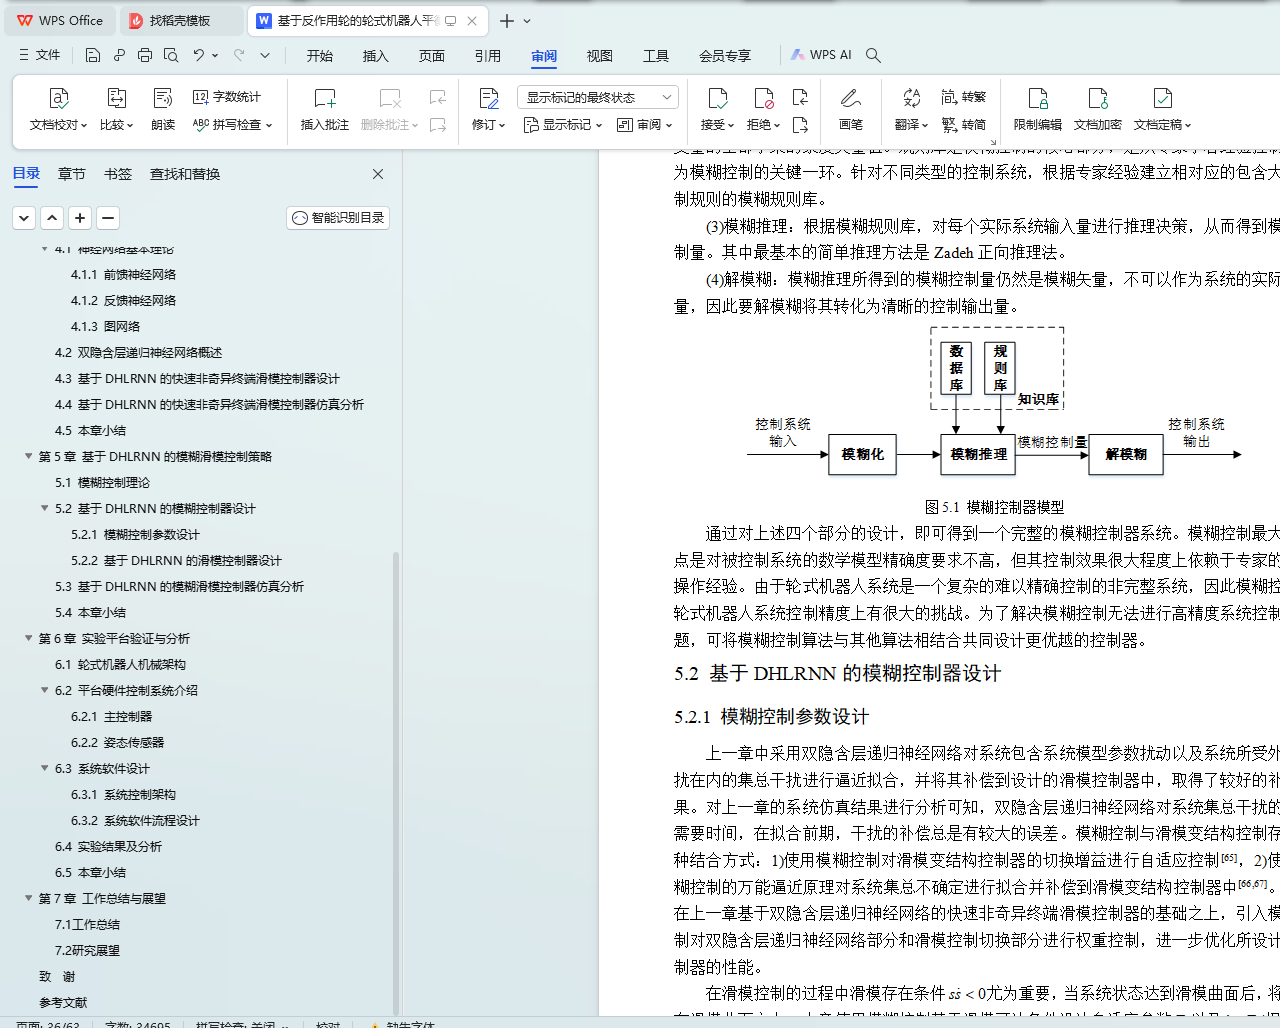
Task: Collapse 6.2 平台硬件控制系统介绍 node
Action: [x=45, y=690]
